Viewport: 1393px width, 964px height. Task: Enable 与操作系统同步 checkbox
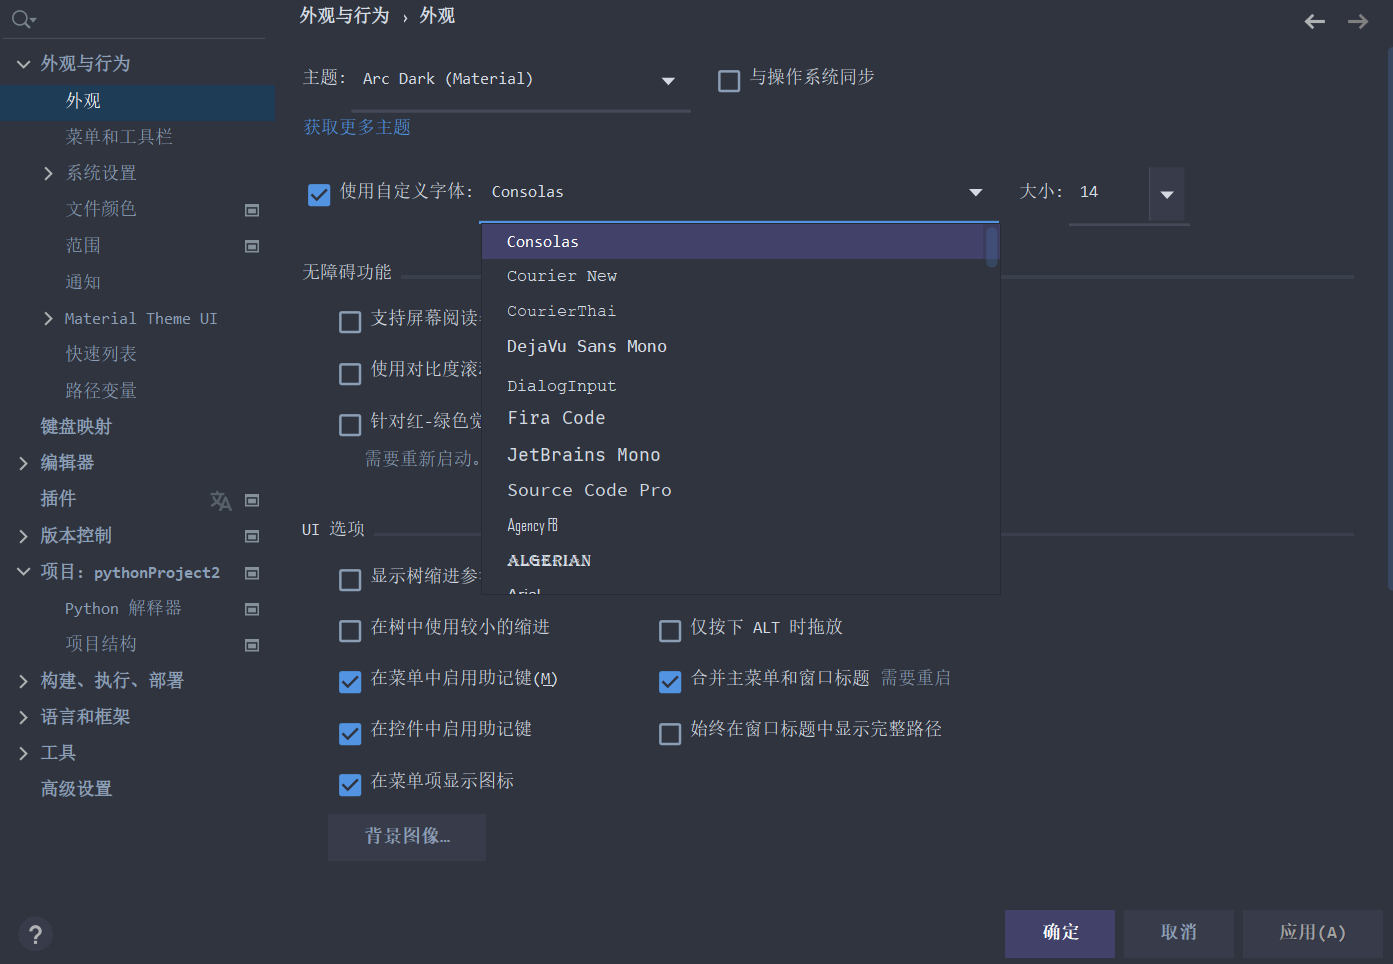tap(729, 80)
